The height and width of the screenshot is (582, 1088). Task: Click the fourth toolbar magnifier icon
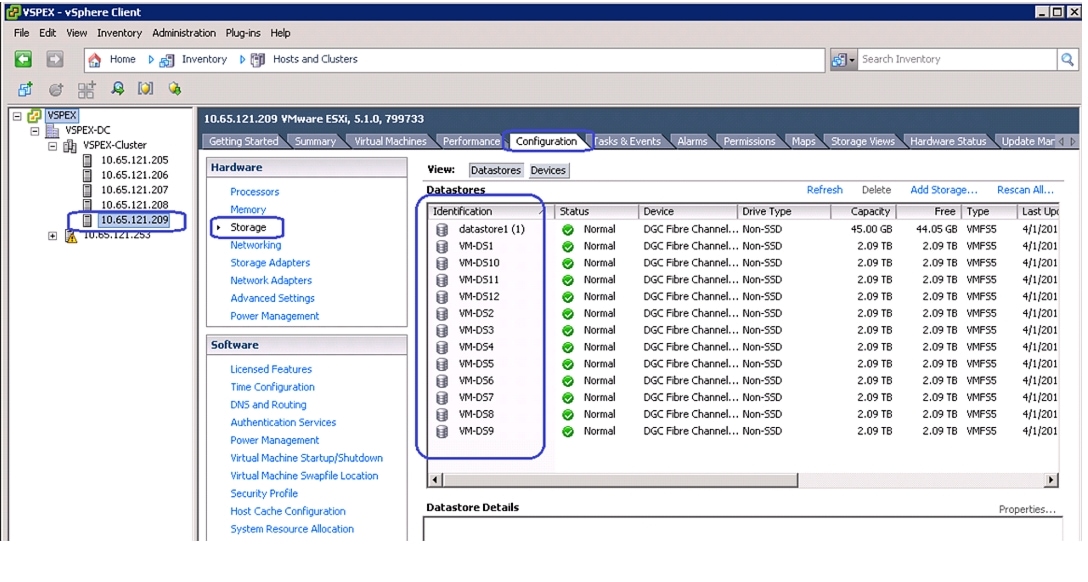coord(117,88)
